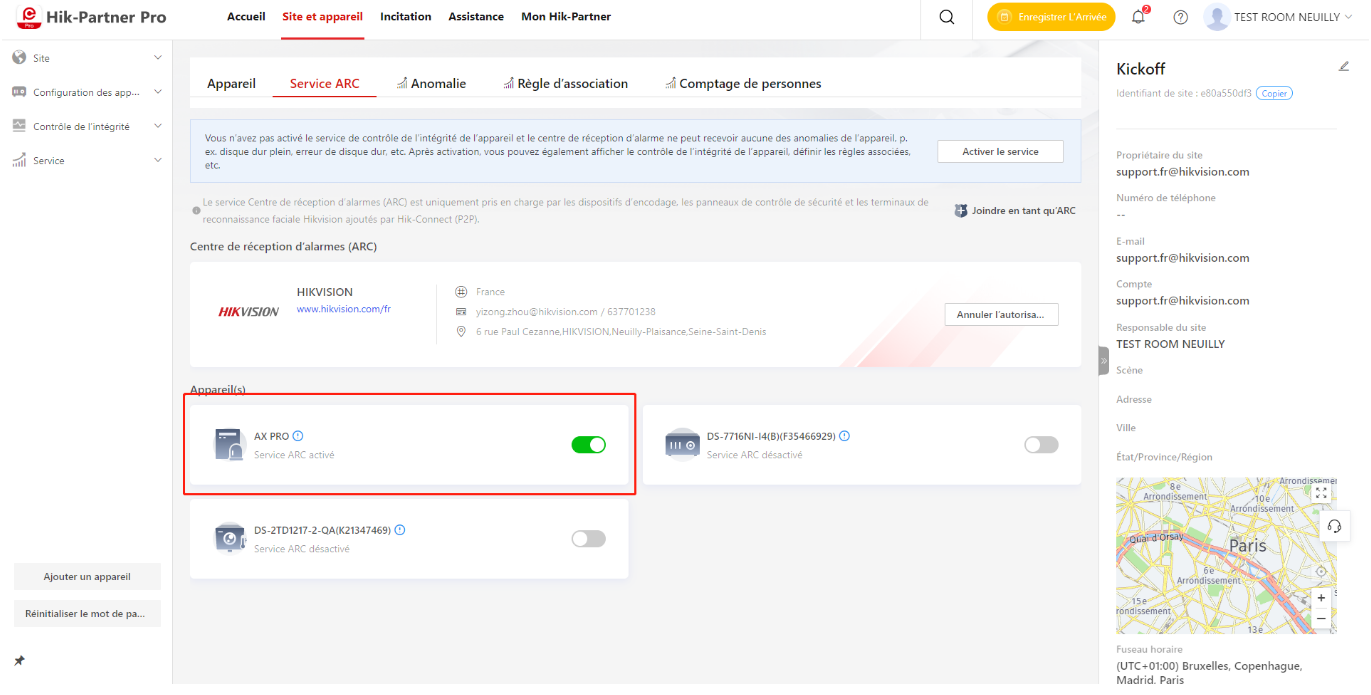Viewport: 1371px width, 695px height.
Task: Select the Service ARC tab
Action: click(x=324, y=84)
